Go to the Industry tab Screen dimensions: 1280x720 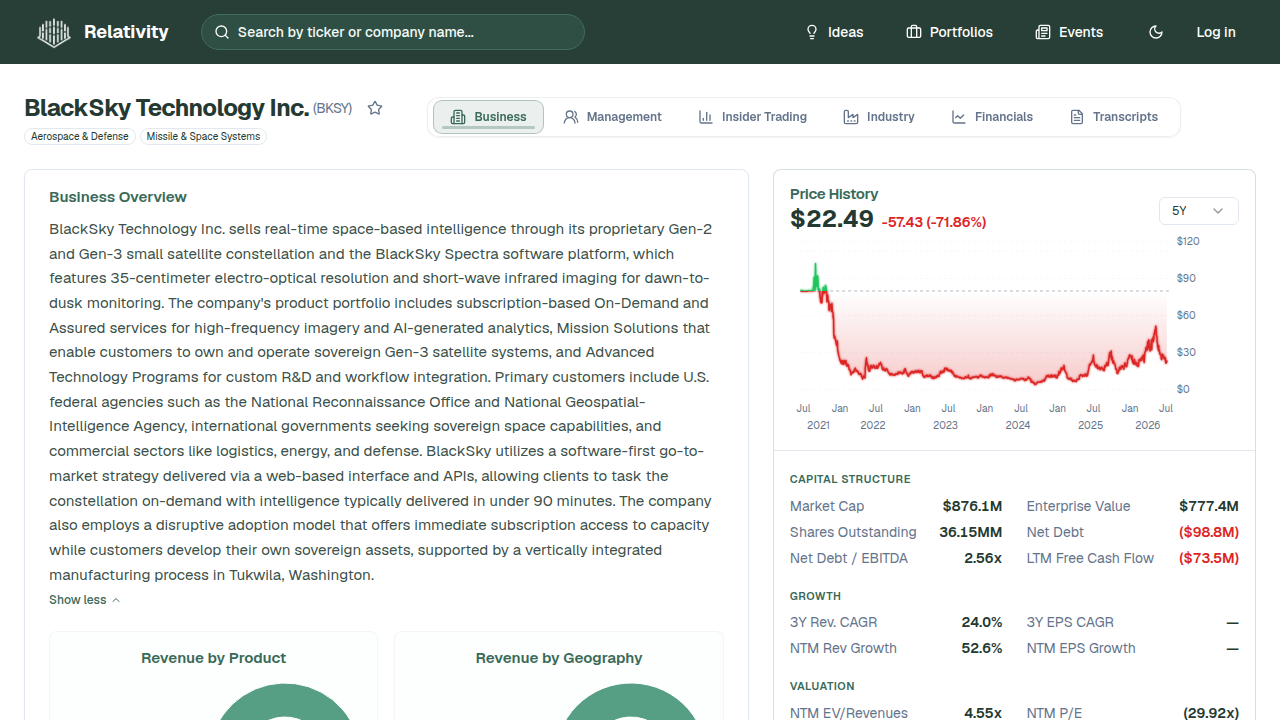[879, 117]
